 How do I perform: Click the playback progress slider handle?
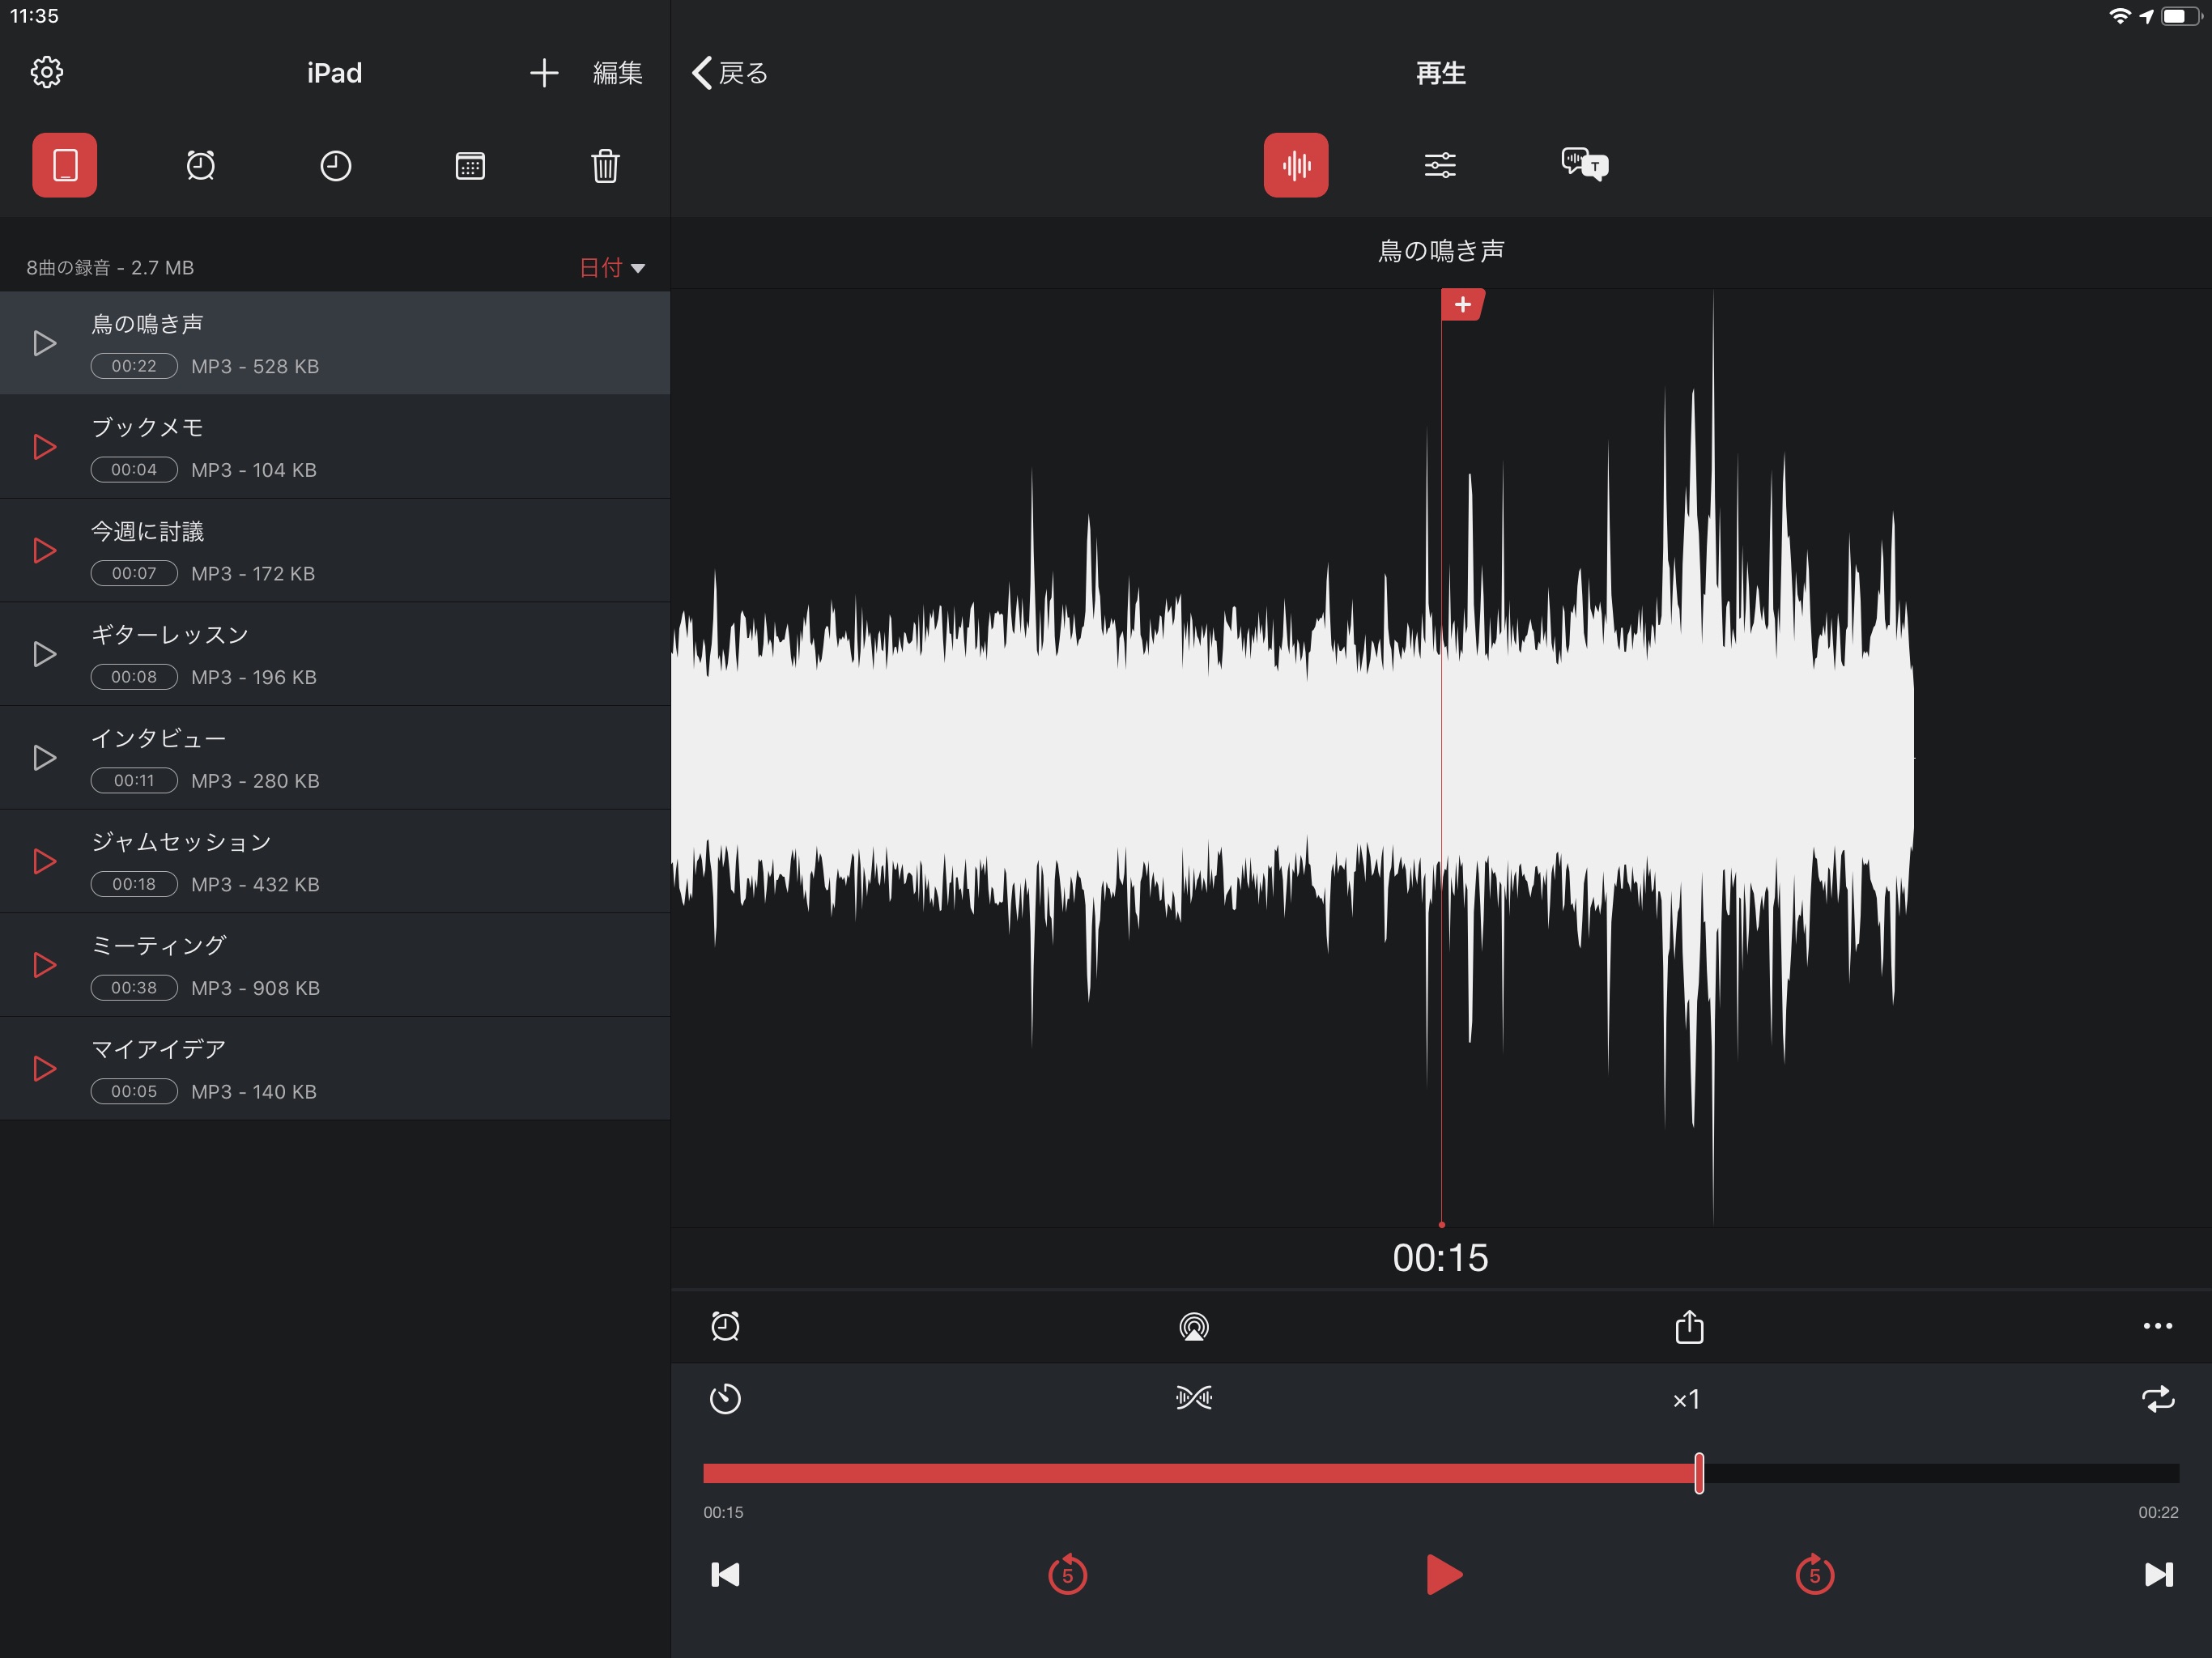pos(1699,1473)
